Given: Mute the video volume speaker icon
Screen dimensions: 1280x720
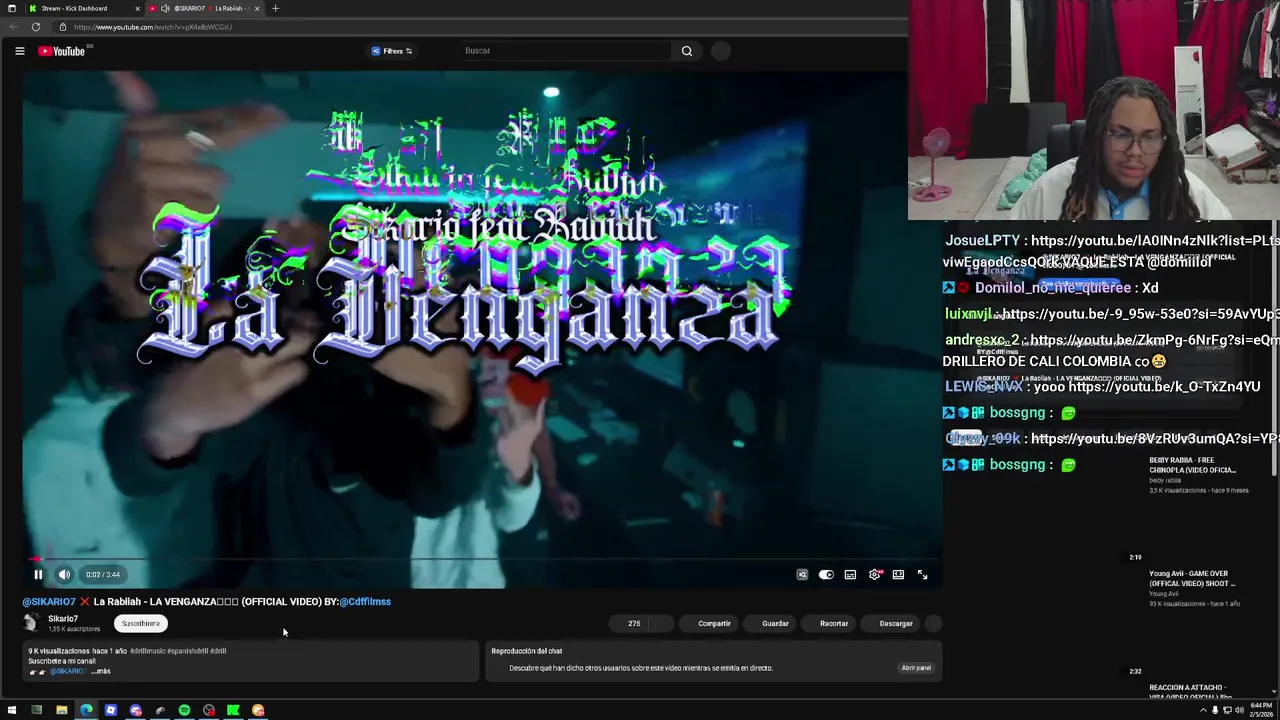Looking at the screenshot, I should (x=64, y=574).
